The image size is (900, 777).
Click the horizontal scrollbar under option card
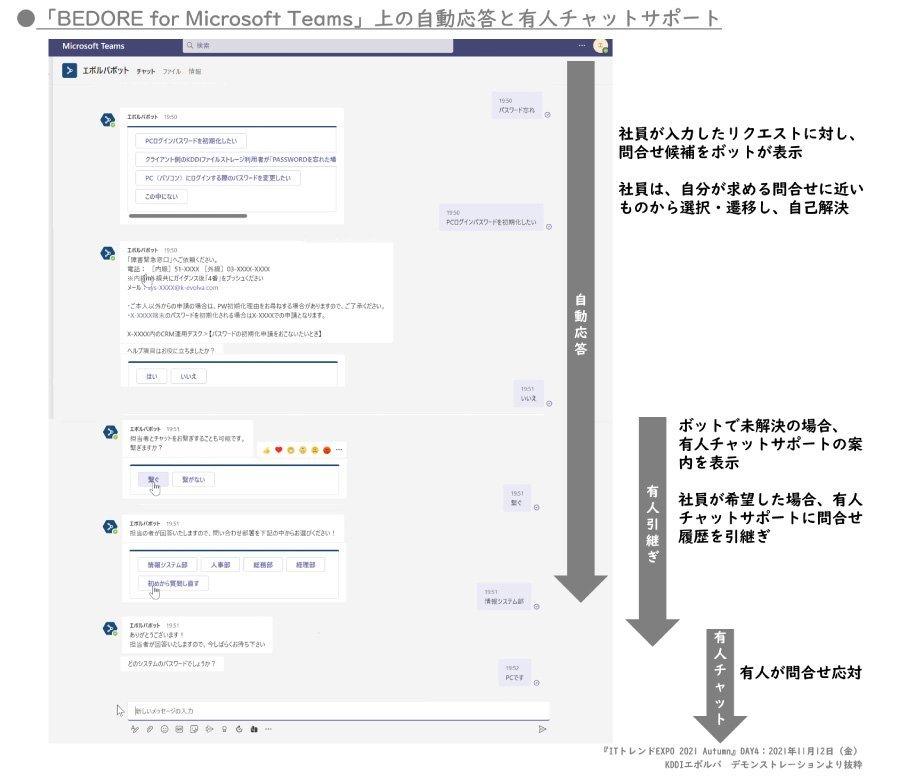[188, 216]
